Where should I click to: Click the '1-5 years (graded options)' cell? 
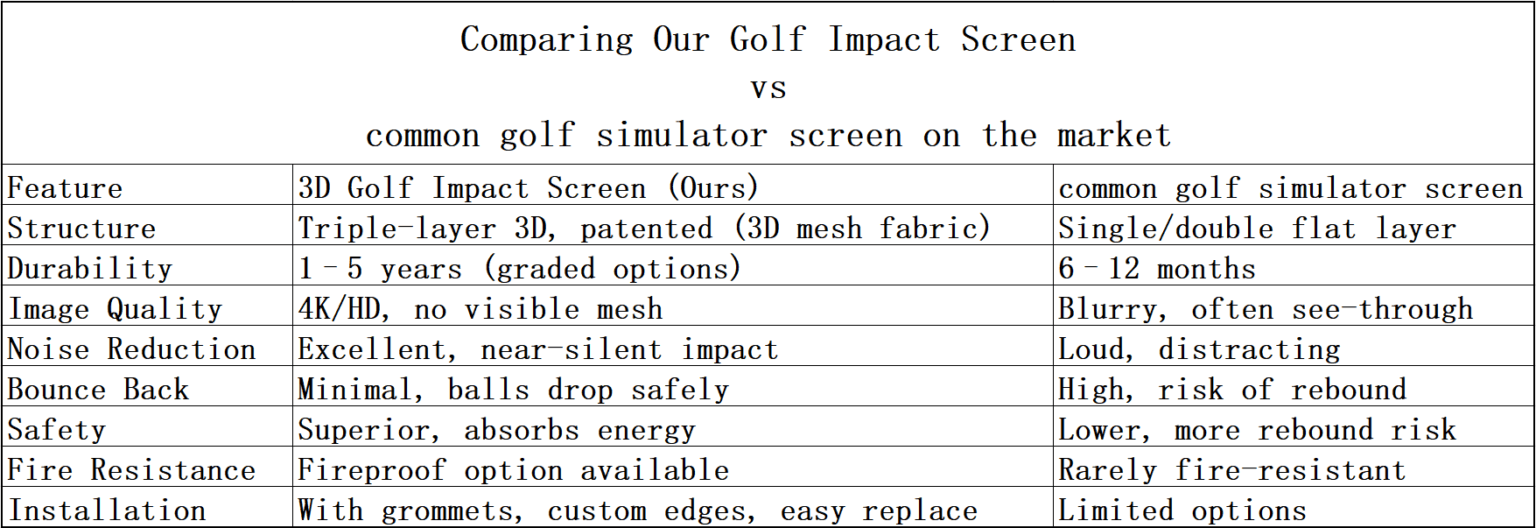[x=519, y=268]
